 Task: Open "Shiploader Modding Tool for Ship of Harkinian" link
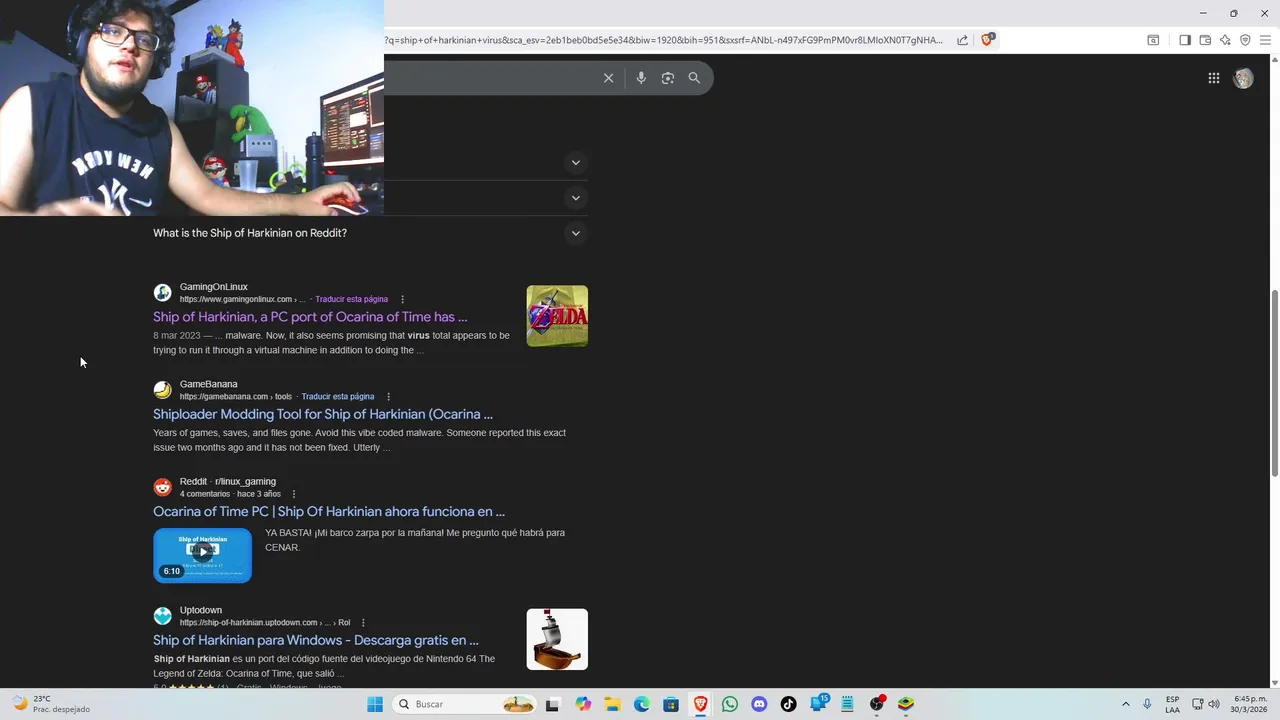point(323,414)
